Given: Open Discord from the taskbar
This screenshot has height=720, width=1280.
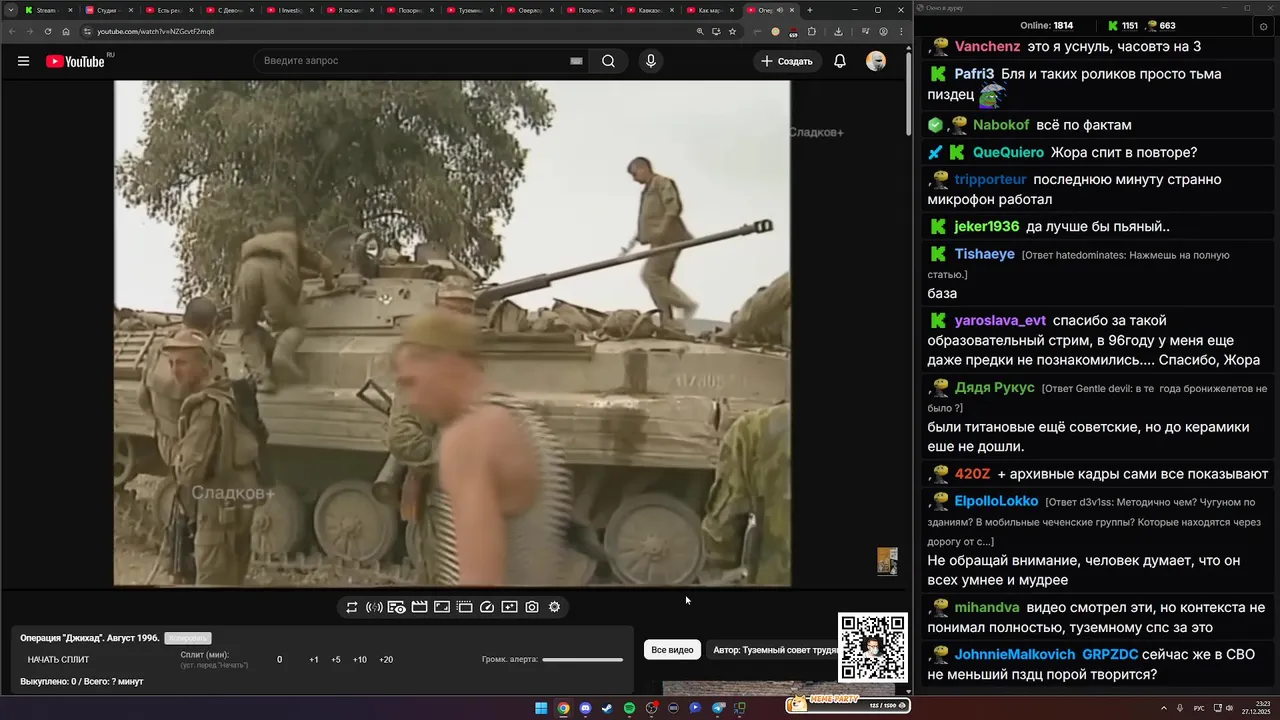Looking at the screenshot, I should [x=585, y=708].
